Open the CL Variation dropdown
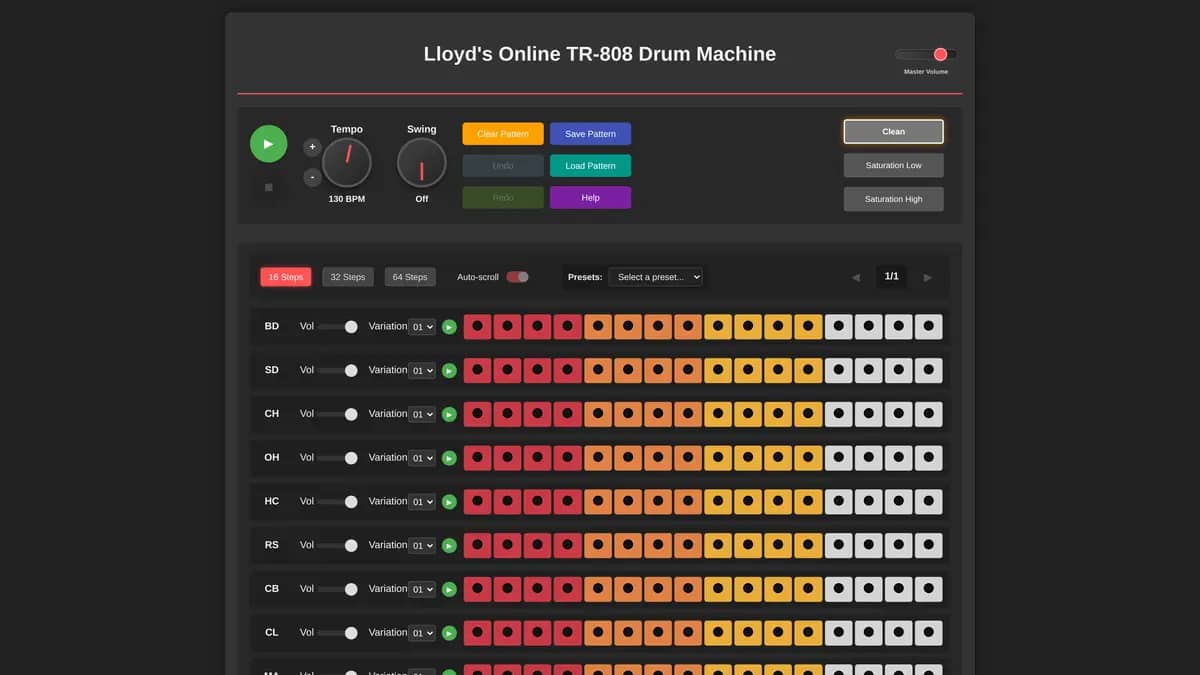1200x675 pixels. [x=422, y=633]
